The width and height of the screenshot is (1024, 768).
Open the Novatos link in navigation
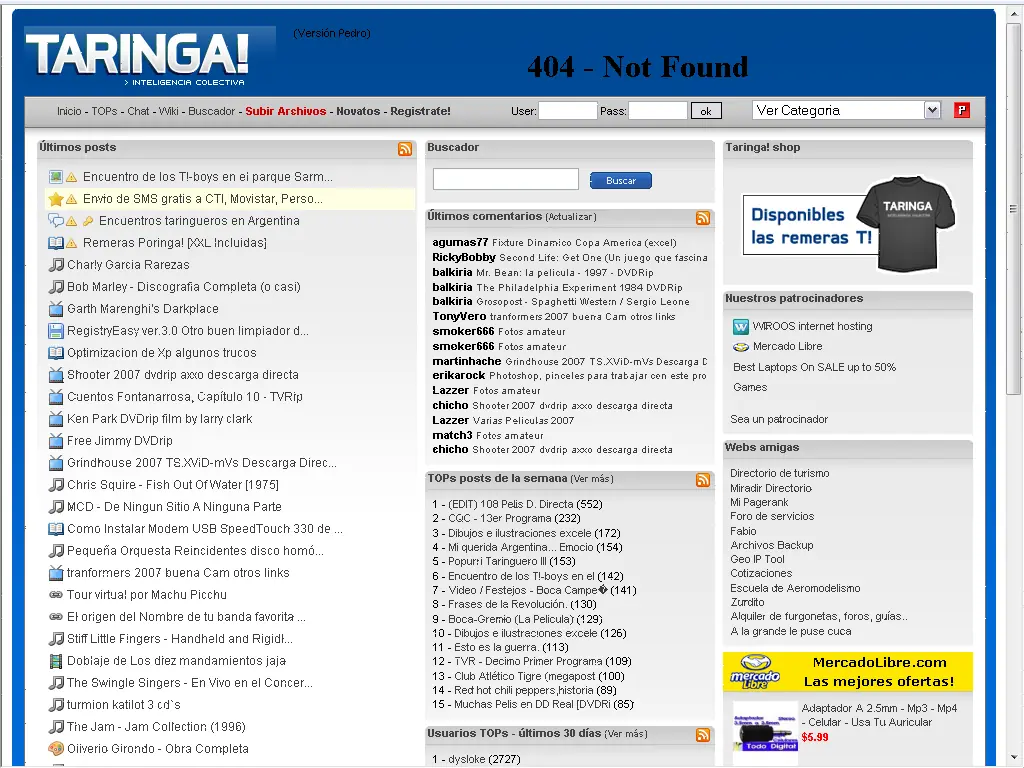[x=358, y=111]
